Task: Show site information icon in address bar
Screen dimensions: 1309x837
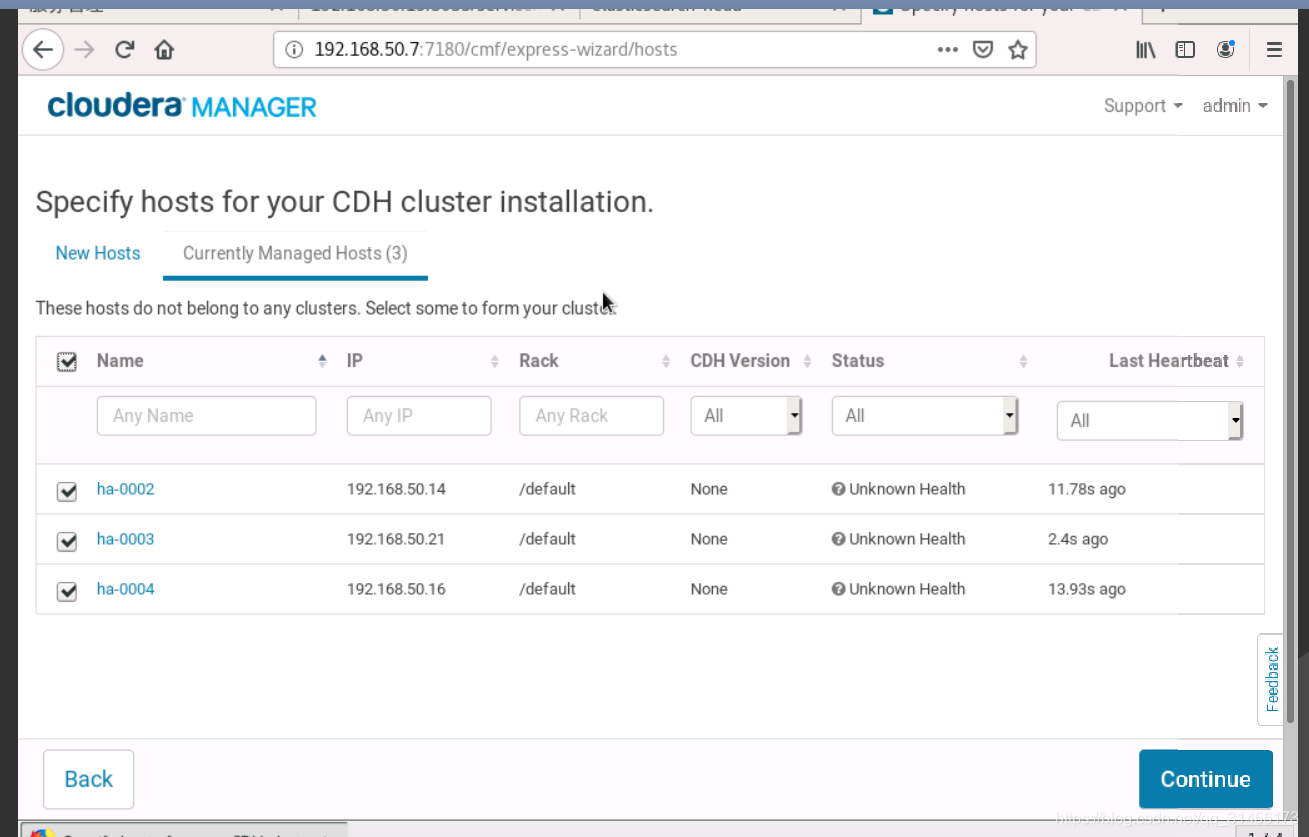Action: [x=293, y=49]
